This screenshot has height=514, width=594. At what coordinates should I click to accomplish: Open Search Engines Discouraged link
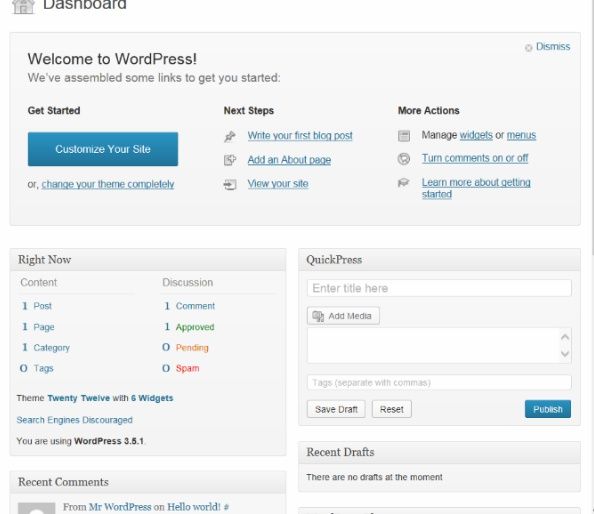[x=75, y=420]
